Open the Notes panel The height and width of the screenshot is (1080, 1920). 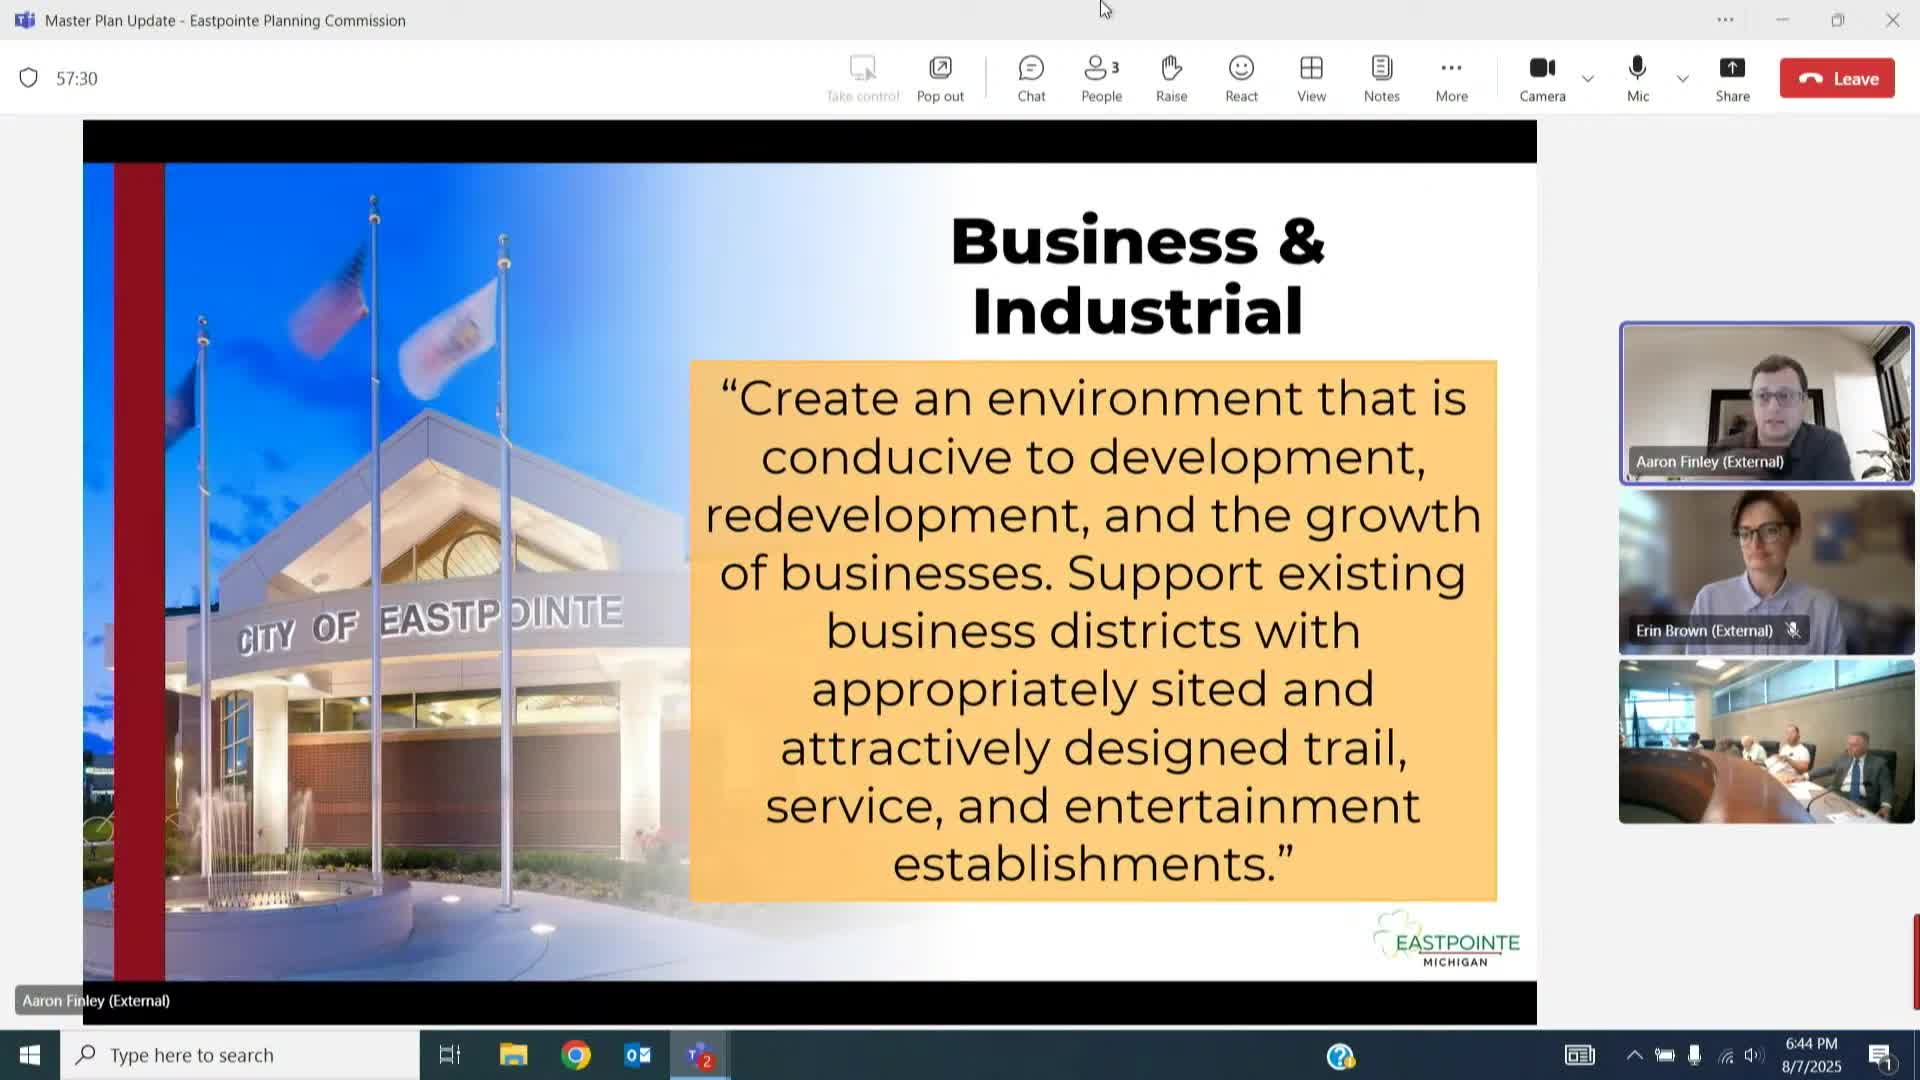point(1381,78)
